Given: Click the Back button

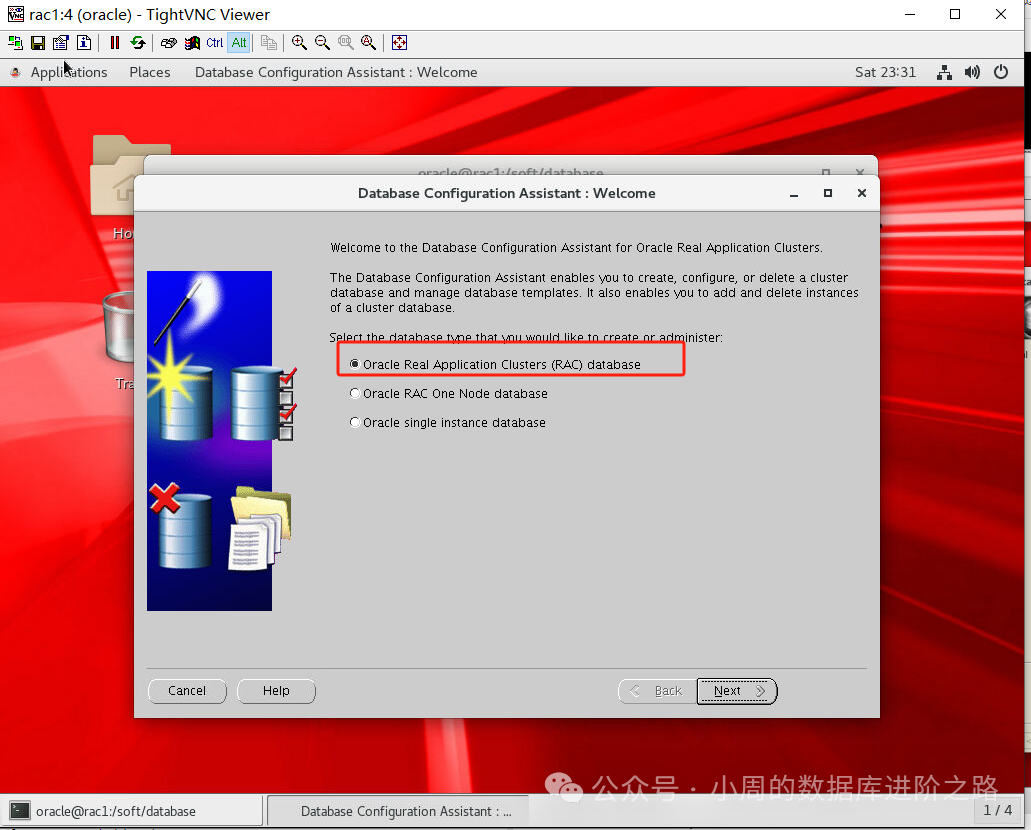Looking at the screenshot, I should pos(658,691).
